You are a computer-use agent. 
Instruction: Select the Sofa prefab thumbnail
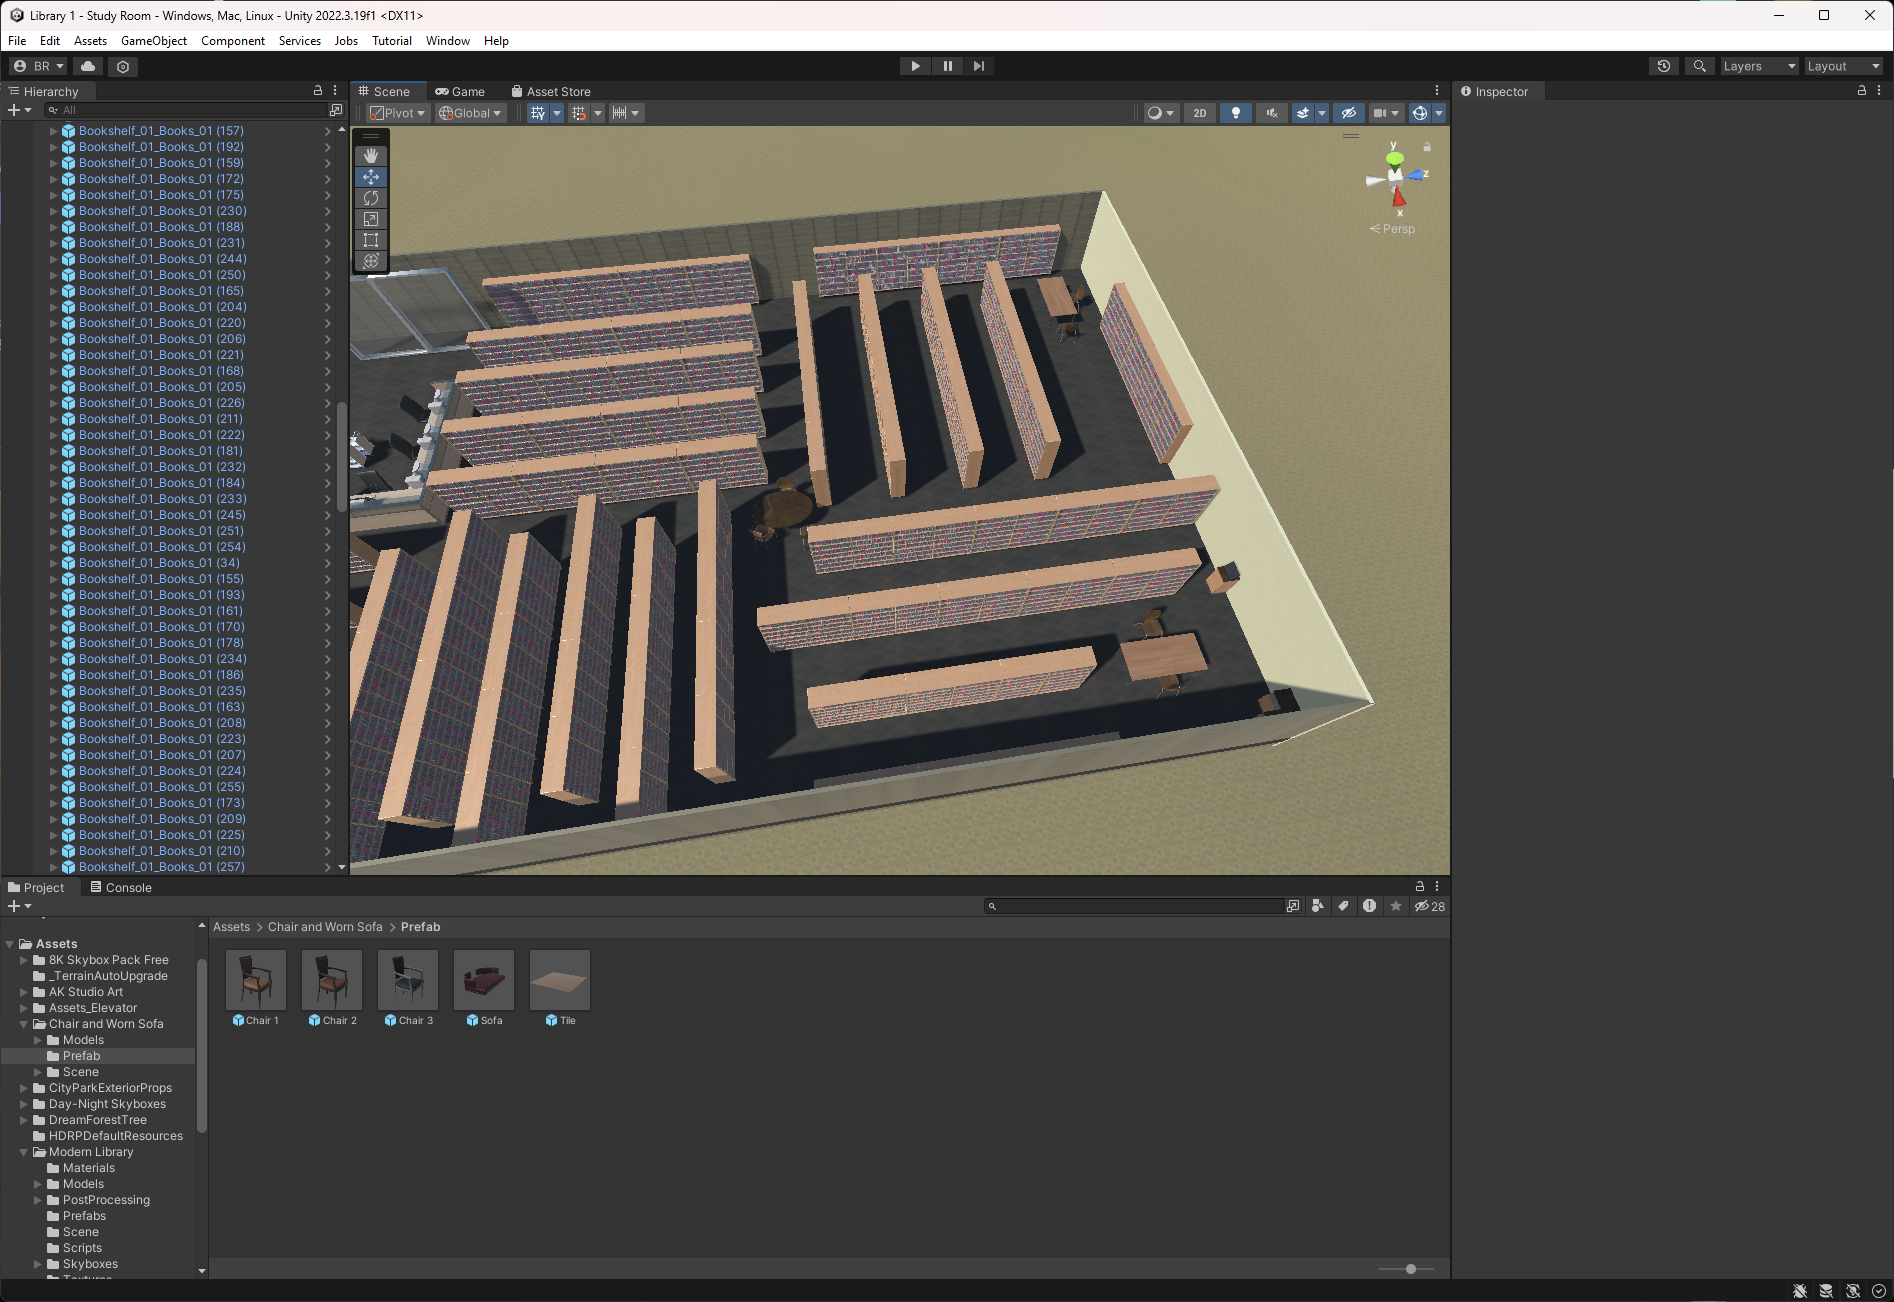(484, 980)
